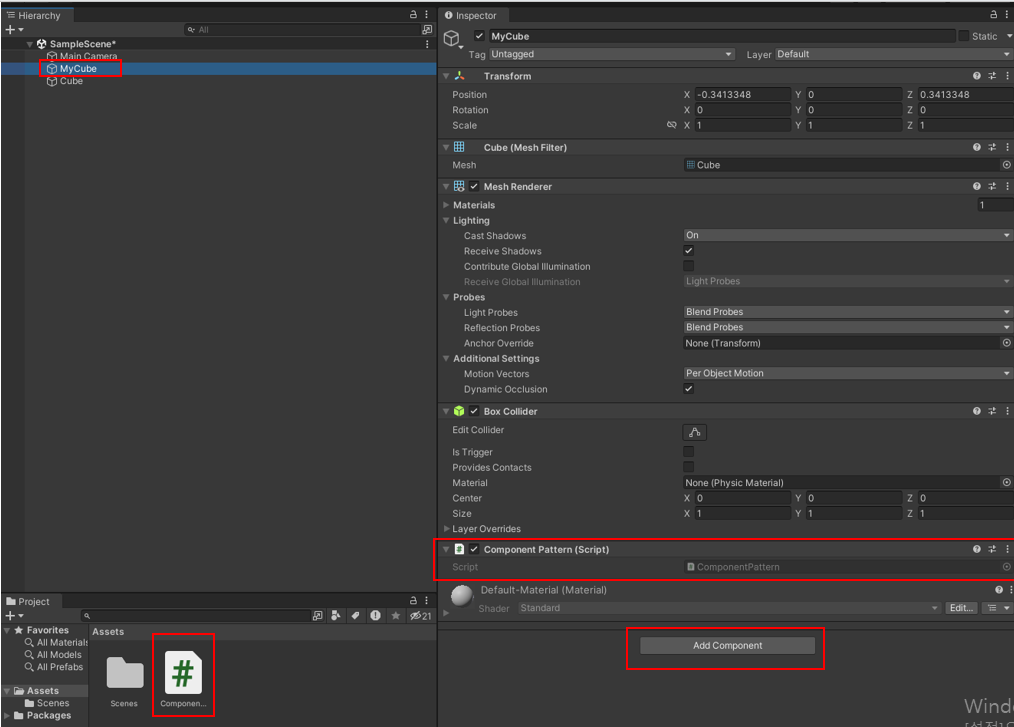Open Mesh Renderer presets icon
This screenshot has height=727, width=1014.
(992, 186)
